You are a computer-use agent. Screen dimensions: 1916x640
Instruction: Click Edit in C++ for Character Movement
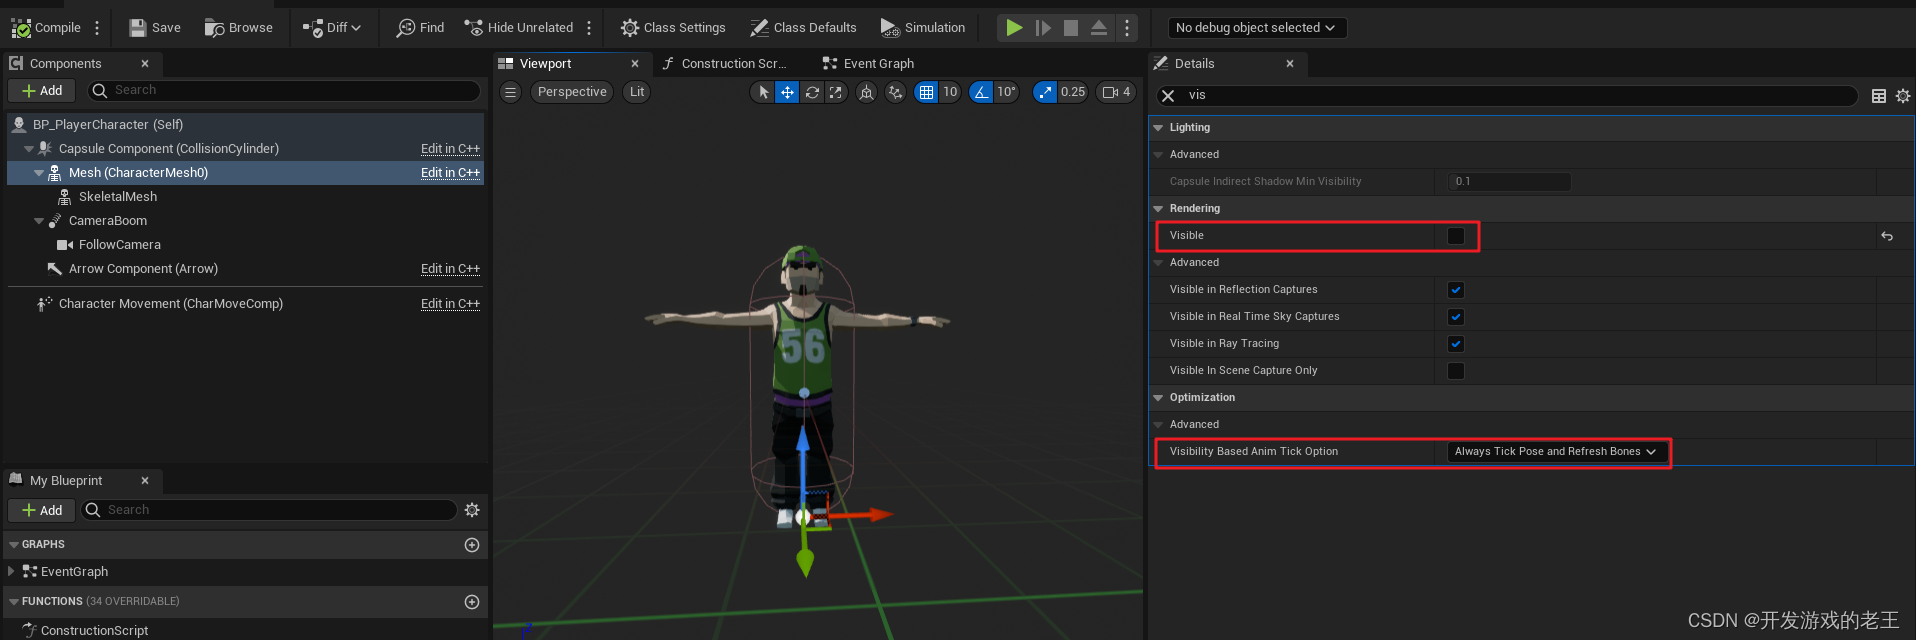[x=450, y=304]
